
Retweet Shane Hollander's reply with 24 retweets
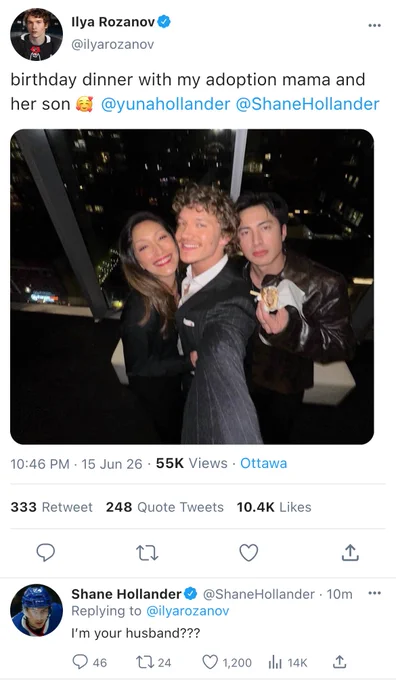(154, 662)
